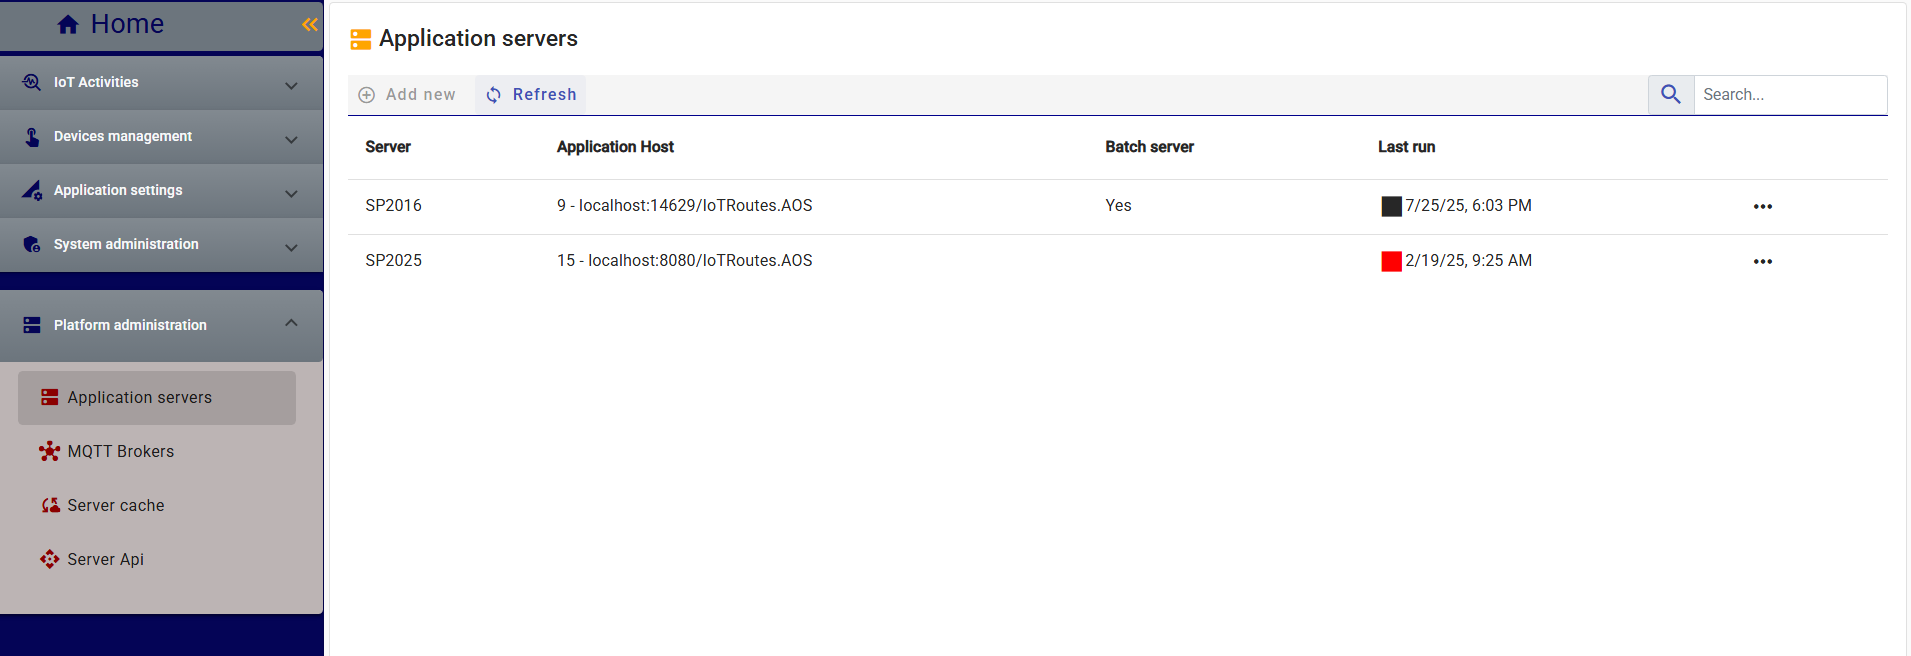
Task: Open three-dot menu for SP2016 row
Action: 1762,207
